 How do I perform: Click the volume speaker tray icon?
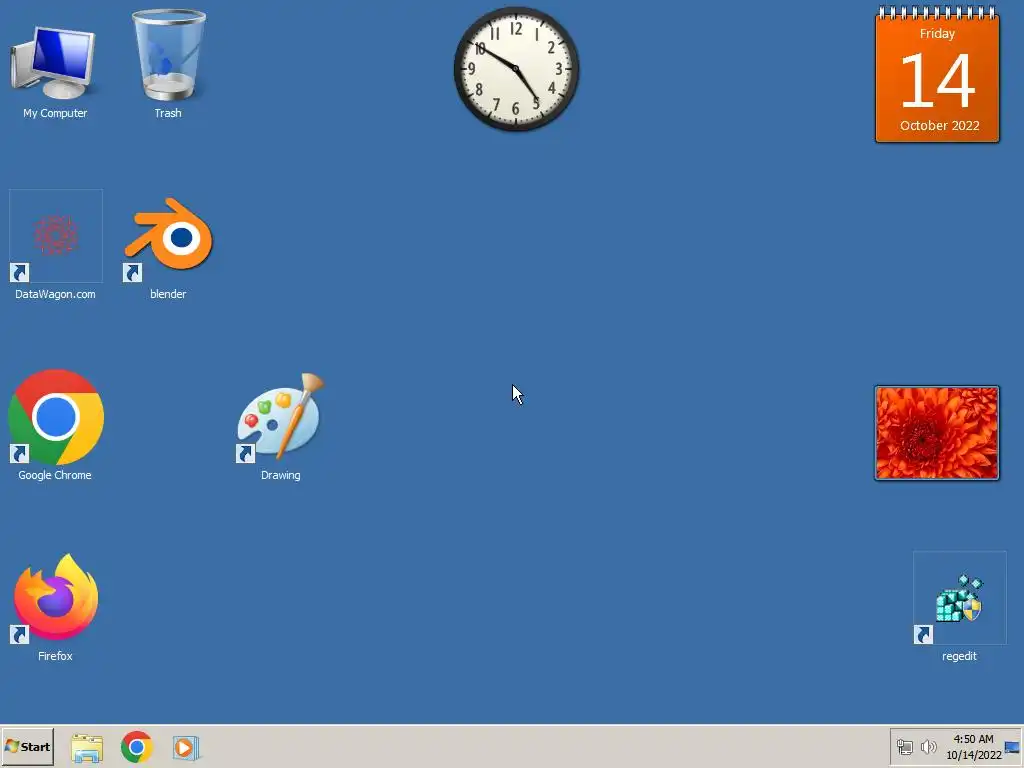click(928, 746)
